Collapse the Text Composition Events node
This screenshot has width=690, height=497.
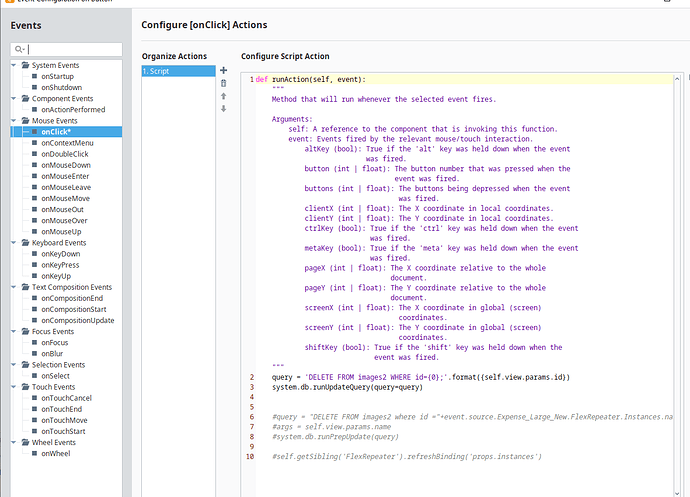tap(14, 287)
